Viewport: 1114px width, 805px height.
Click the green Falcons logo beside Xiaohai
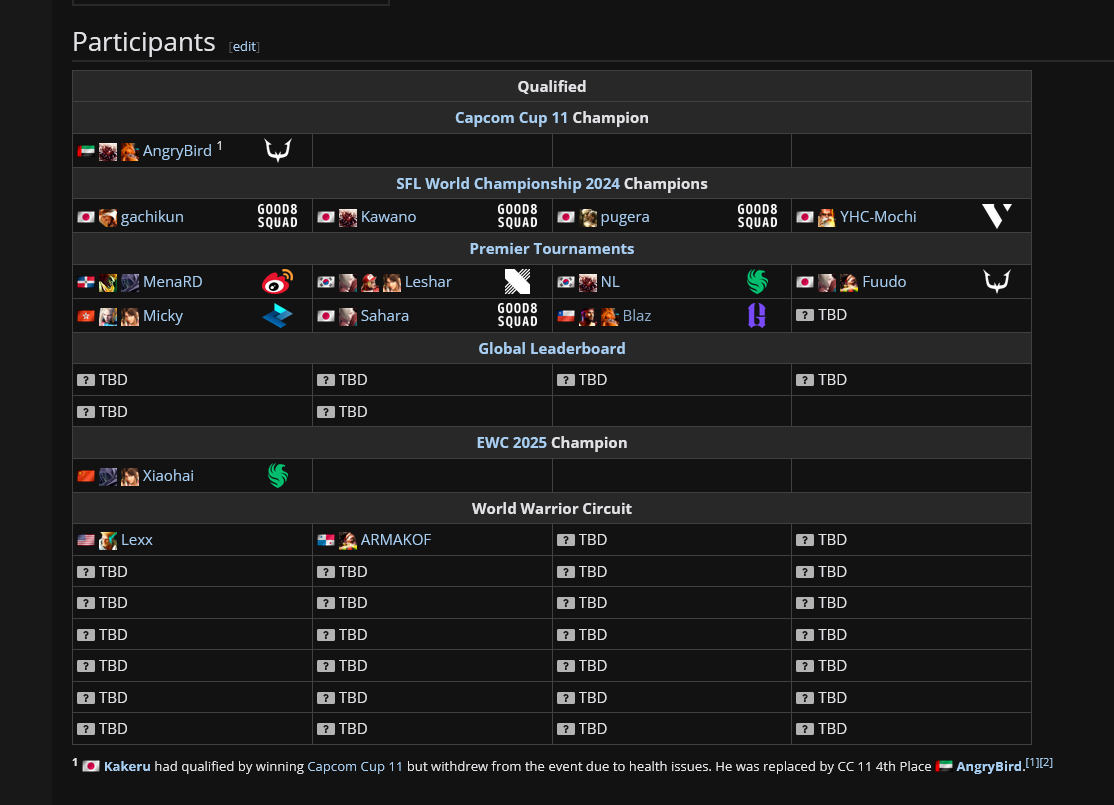[x=278, y=475]
